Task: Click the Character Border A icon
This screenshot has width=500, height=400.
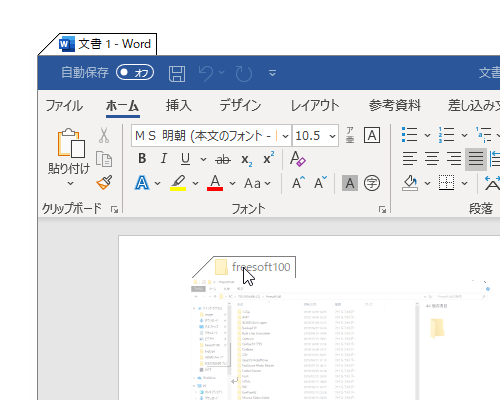Action: pos(372,135)
